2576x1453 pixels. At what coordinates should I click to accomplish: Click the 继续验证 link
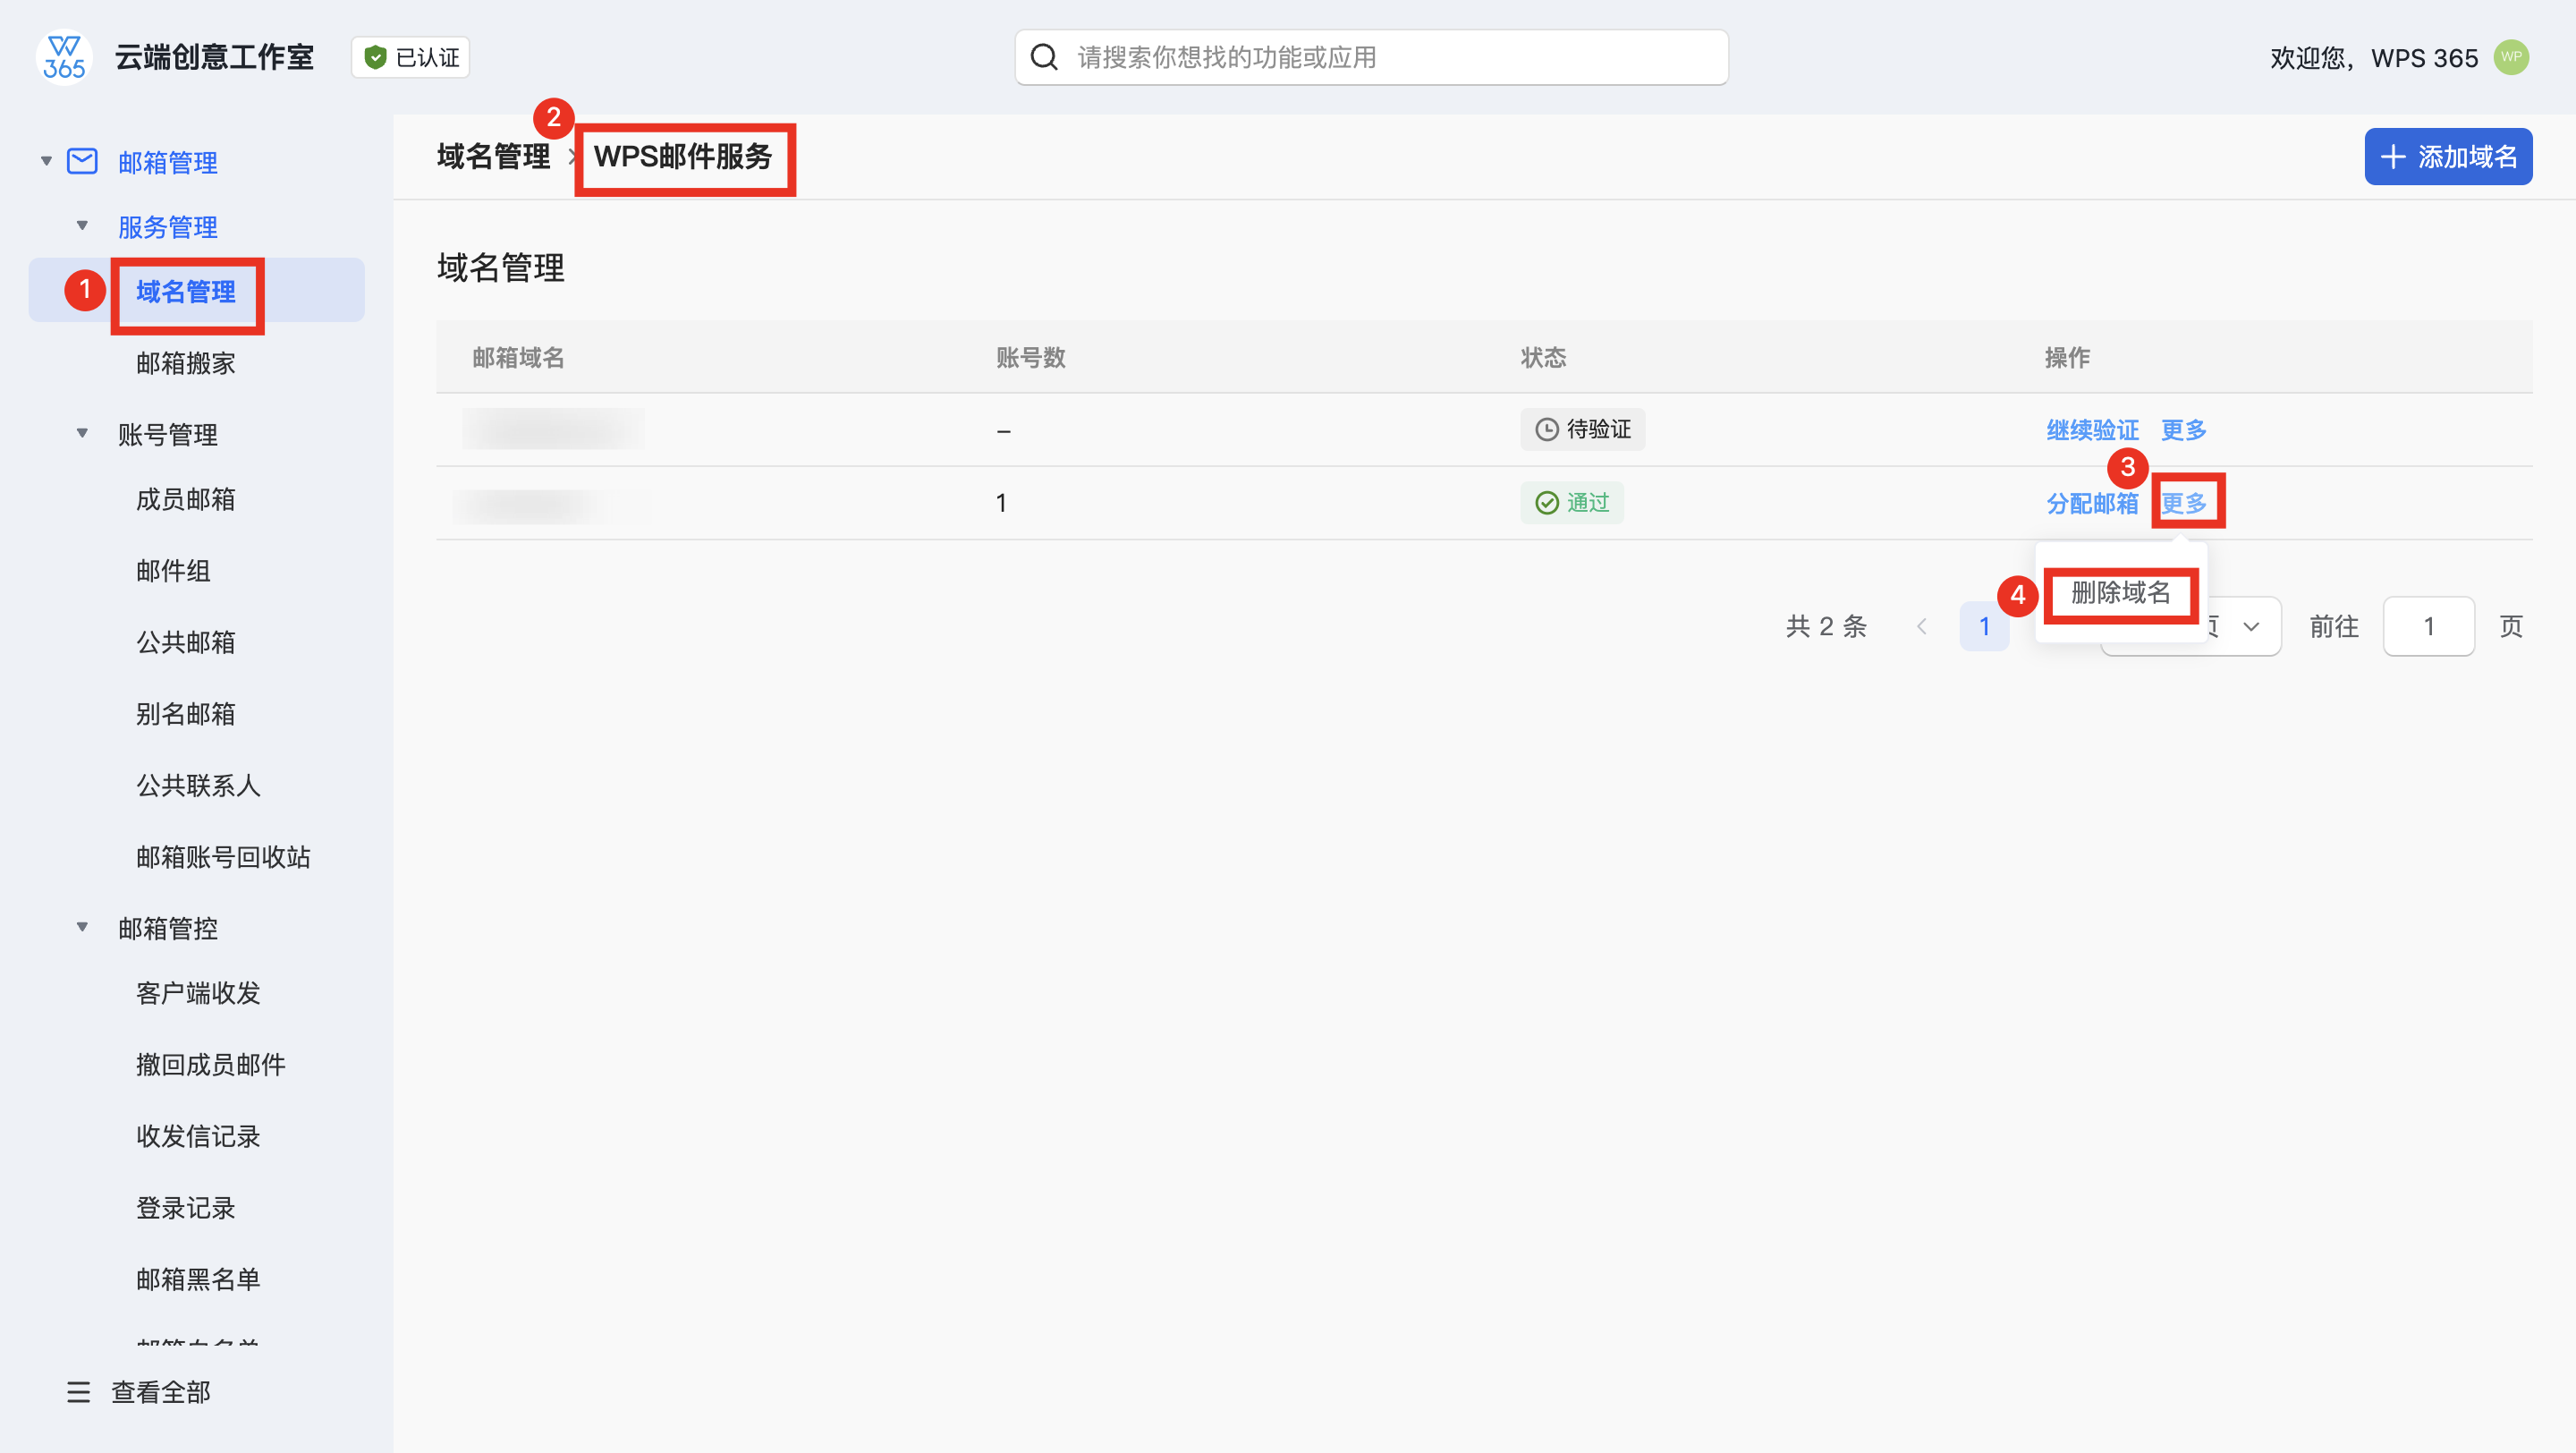coord(2091,430)
